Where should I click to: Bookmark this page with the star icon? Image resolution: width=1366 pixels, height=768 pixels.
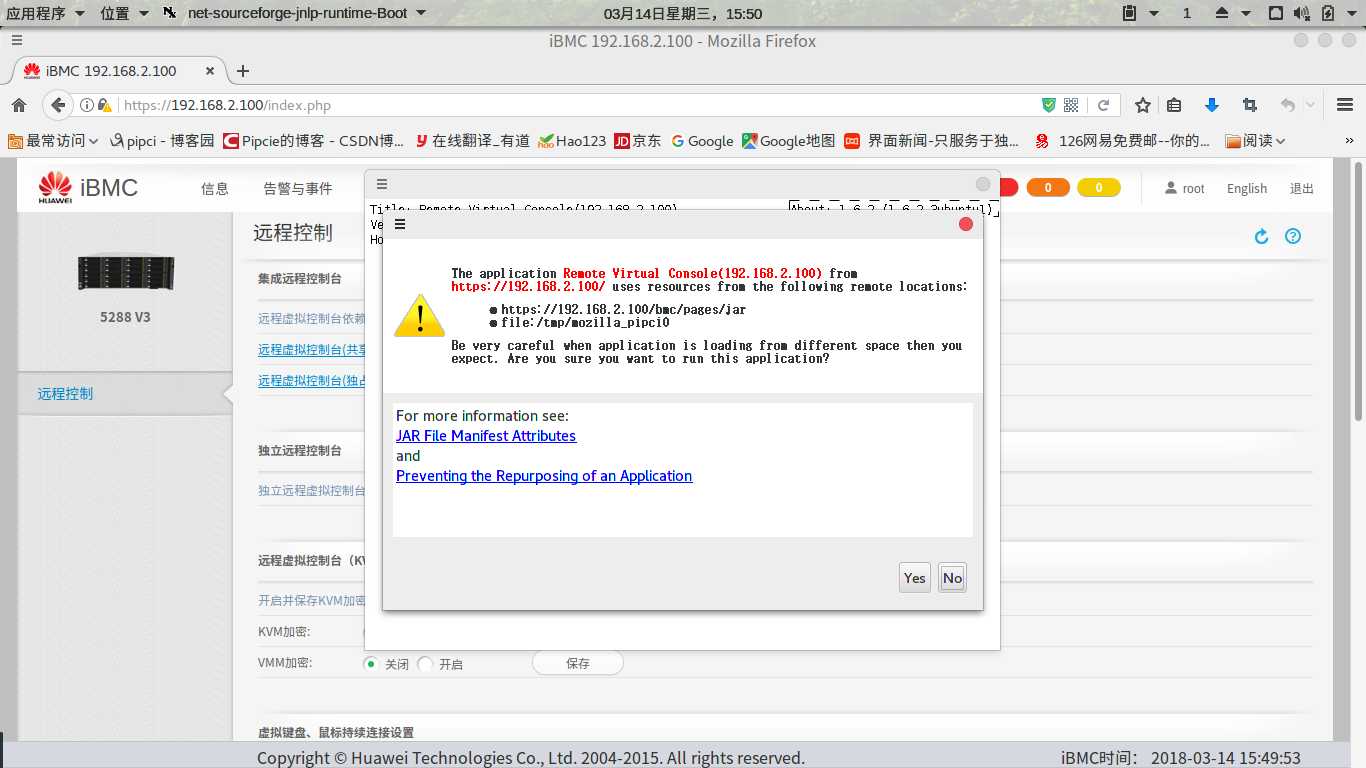point(1142,105)
